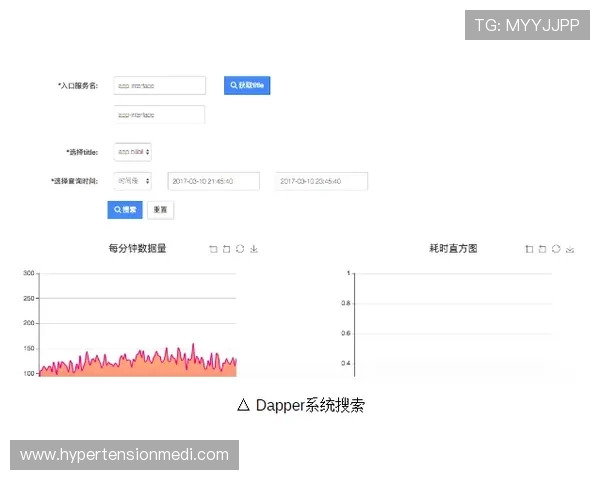Click zoom reset icon on 每分钟数据量 chart

(227, 249)
